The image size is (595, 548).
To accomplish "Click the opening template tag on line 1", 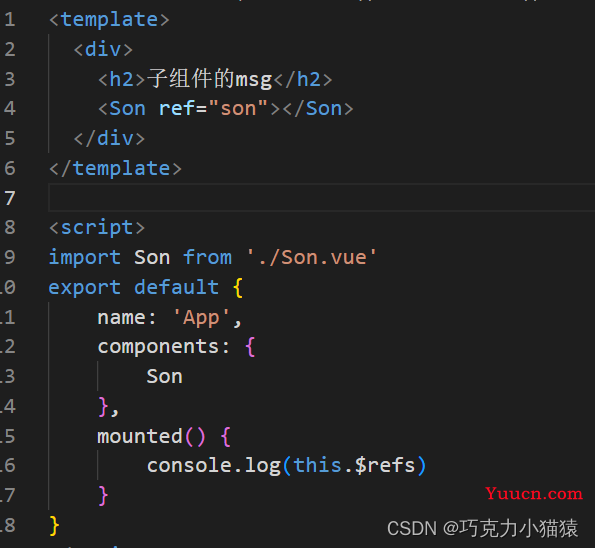I will [109, 19].
